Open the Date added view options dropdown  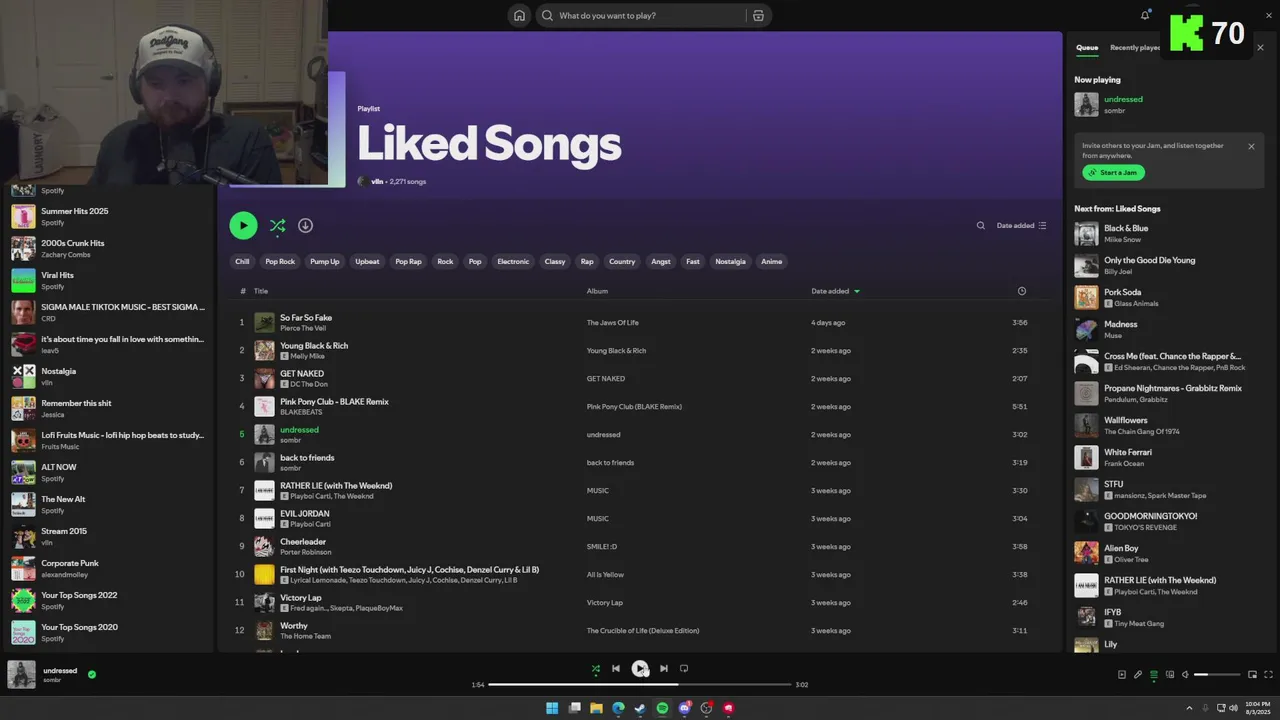(1021, 225)
